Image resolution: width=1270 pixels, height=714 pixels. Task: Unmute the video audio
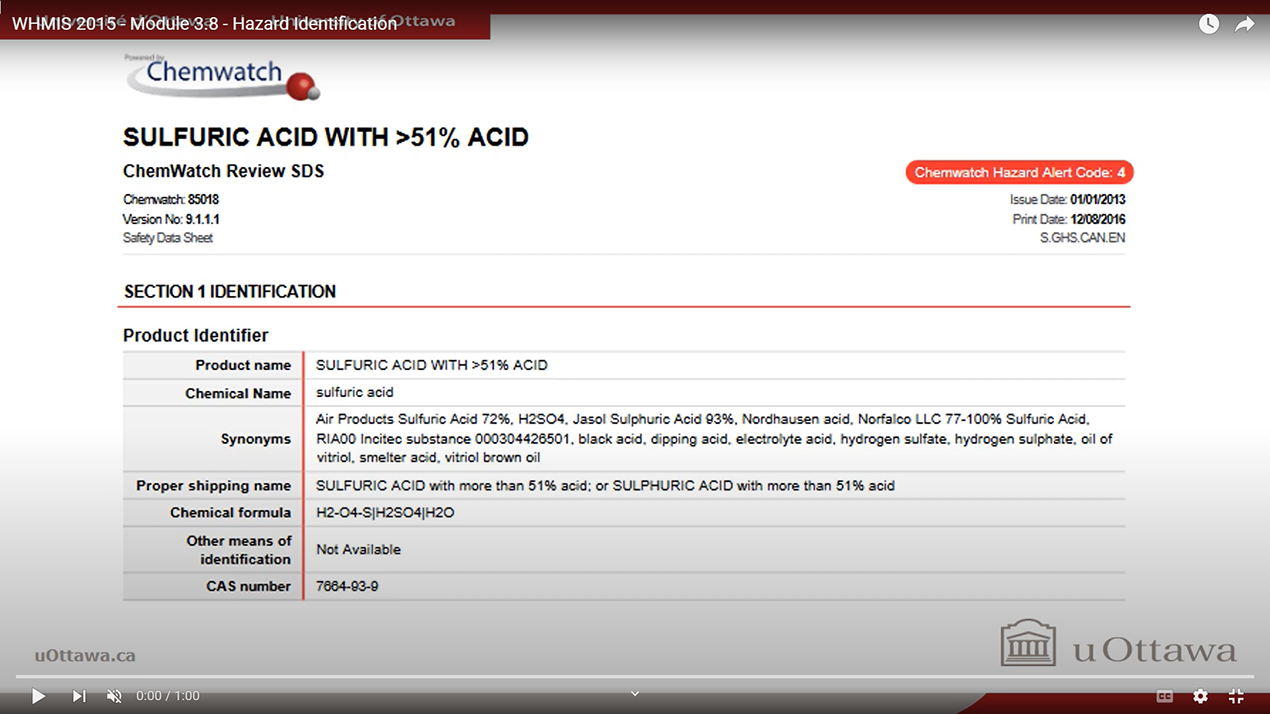click(114, 695)
